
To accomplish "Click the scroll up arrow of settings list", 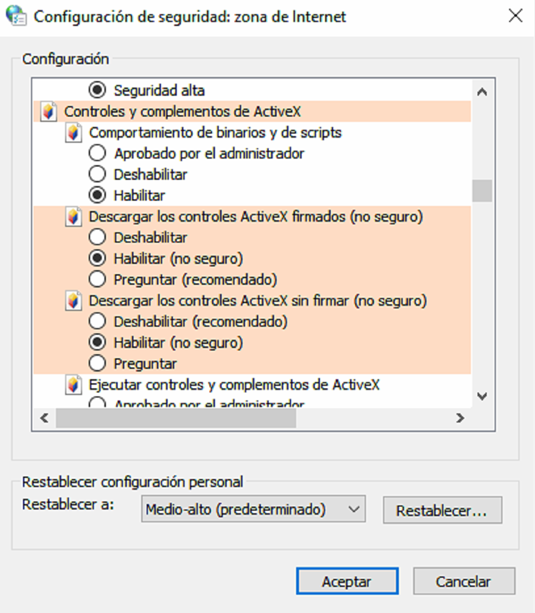I will [482, 92].
